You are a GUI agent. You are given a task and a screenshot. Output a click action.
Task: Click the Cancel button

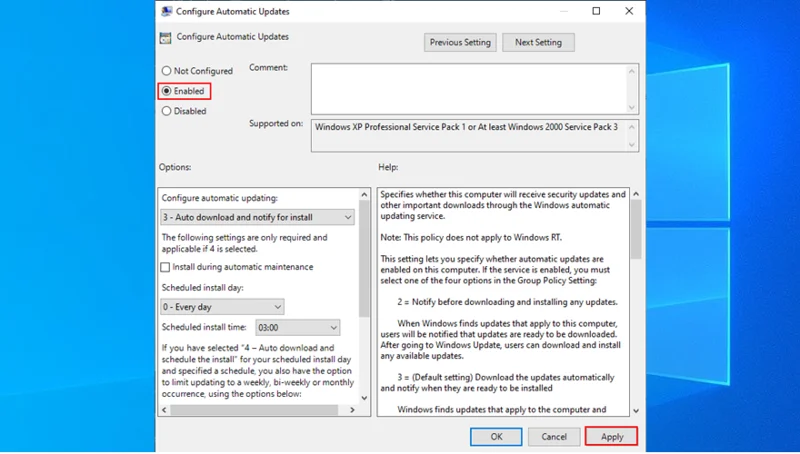tap(554, 437)
